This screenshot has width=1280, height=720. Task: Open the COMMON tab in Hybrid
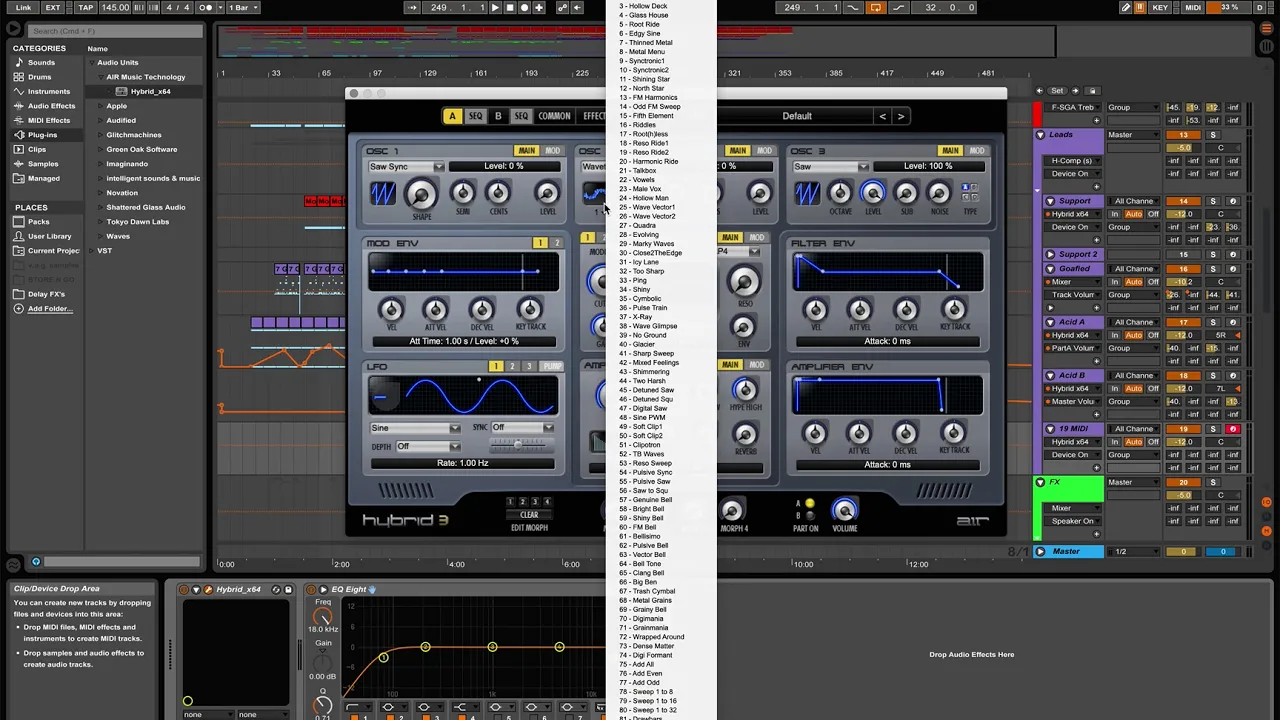tap(554, 116)
